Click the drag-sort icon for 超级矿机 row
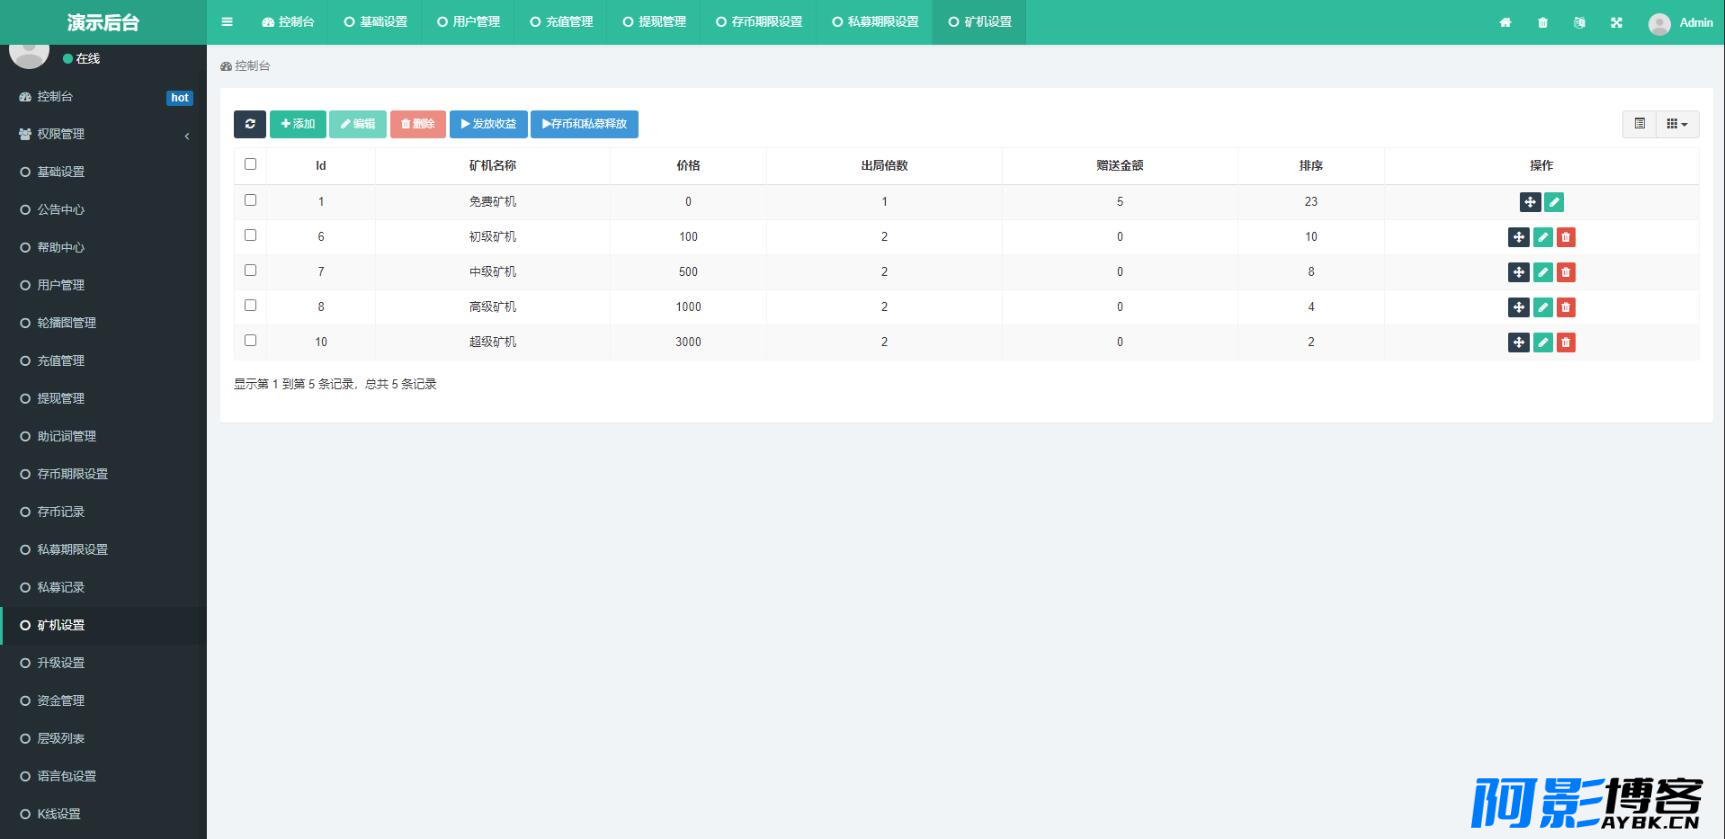The width and height of the screenshot is (1725, 839). 1519,342
